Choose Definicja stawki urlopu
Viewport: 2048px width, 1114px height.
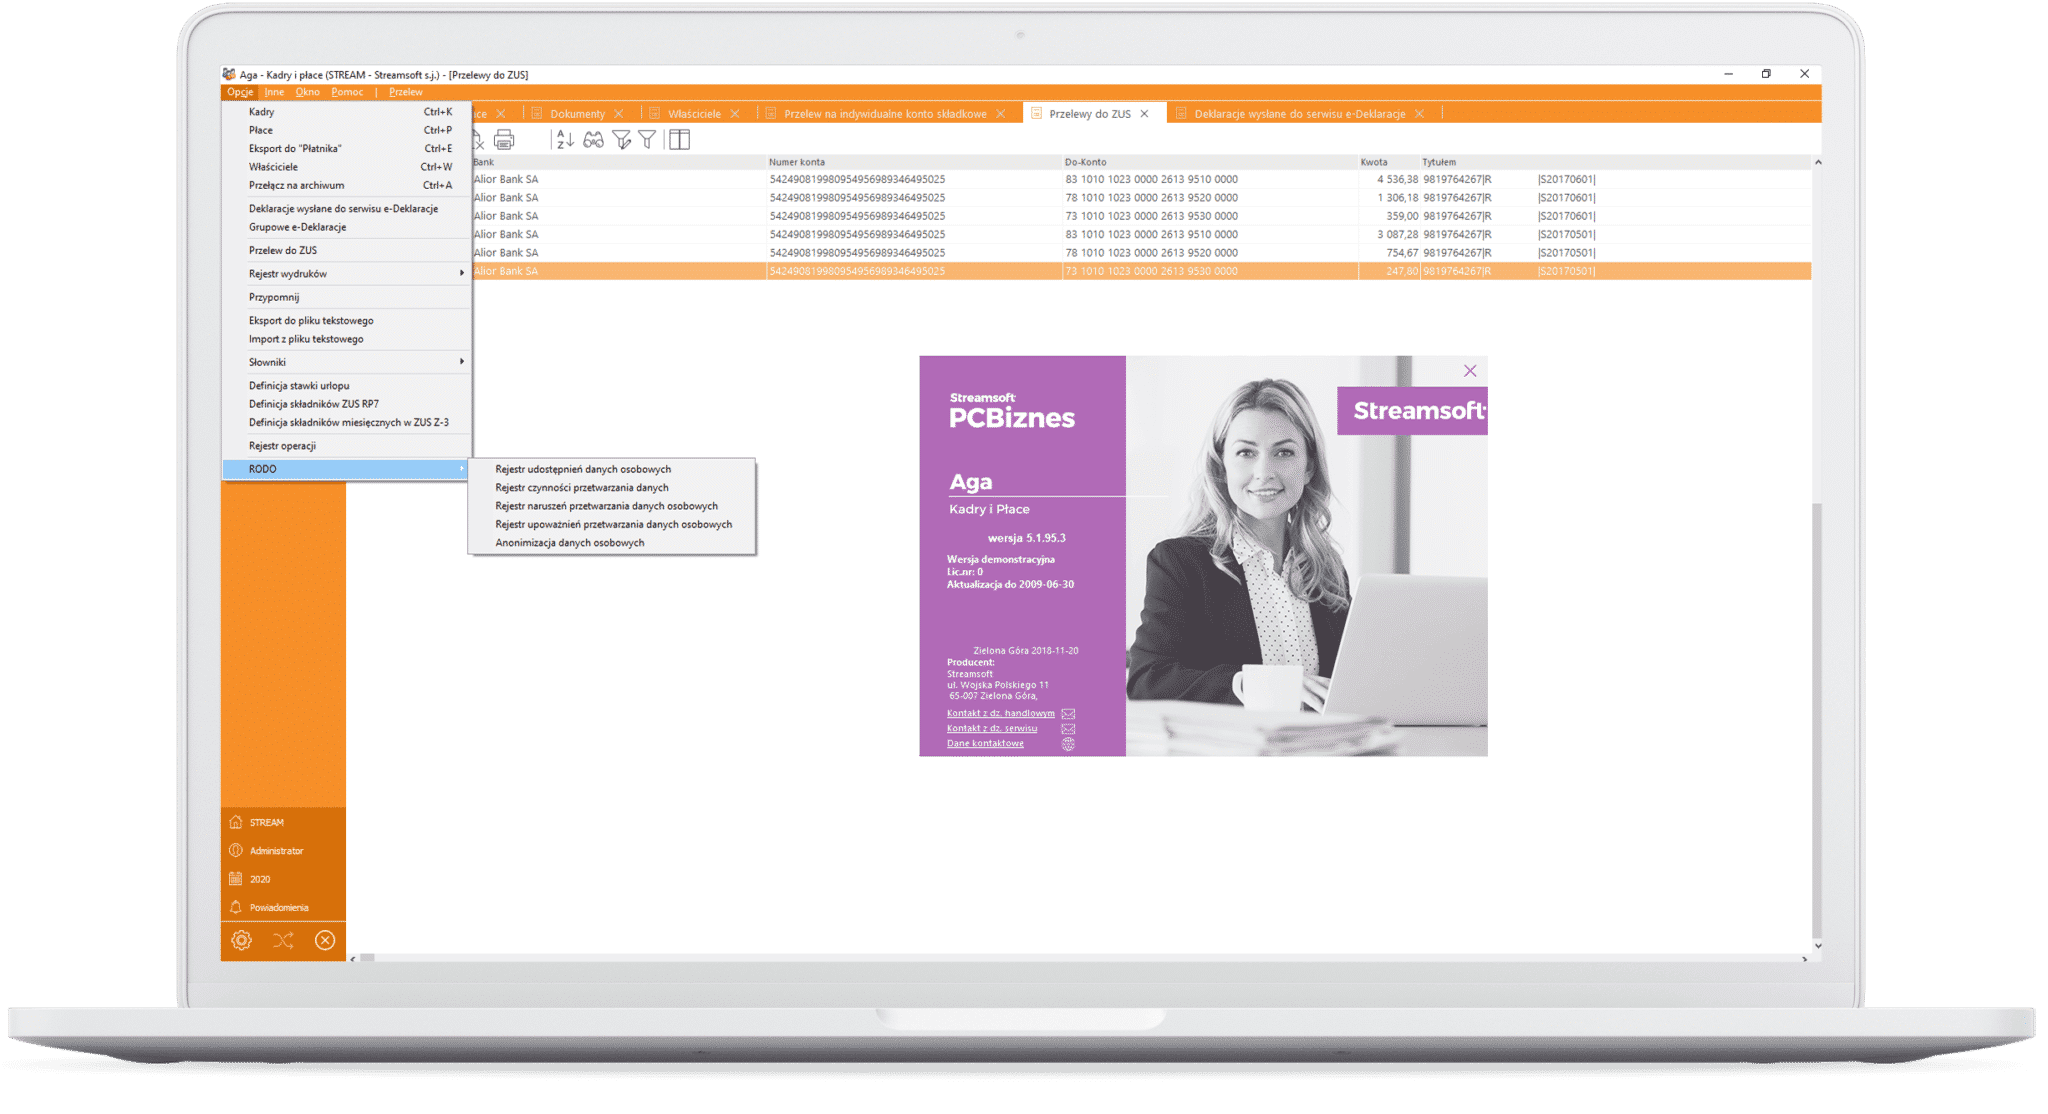tap(346, 386)
